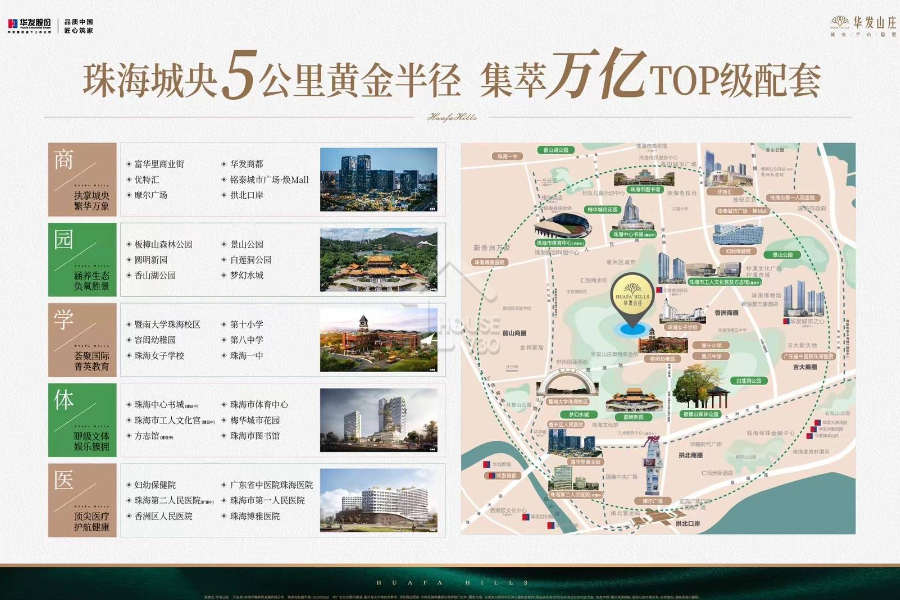This screenshot has height=600, width=900.
Task: Click the pavilion and tree illustration (板樟山森林公园)
Action: coord(701,387)
